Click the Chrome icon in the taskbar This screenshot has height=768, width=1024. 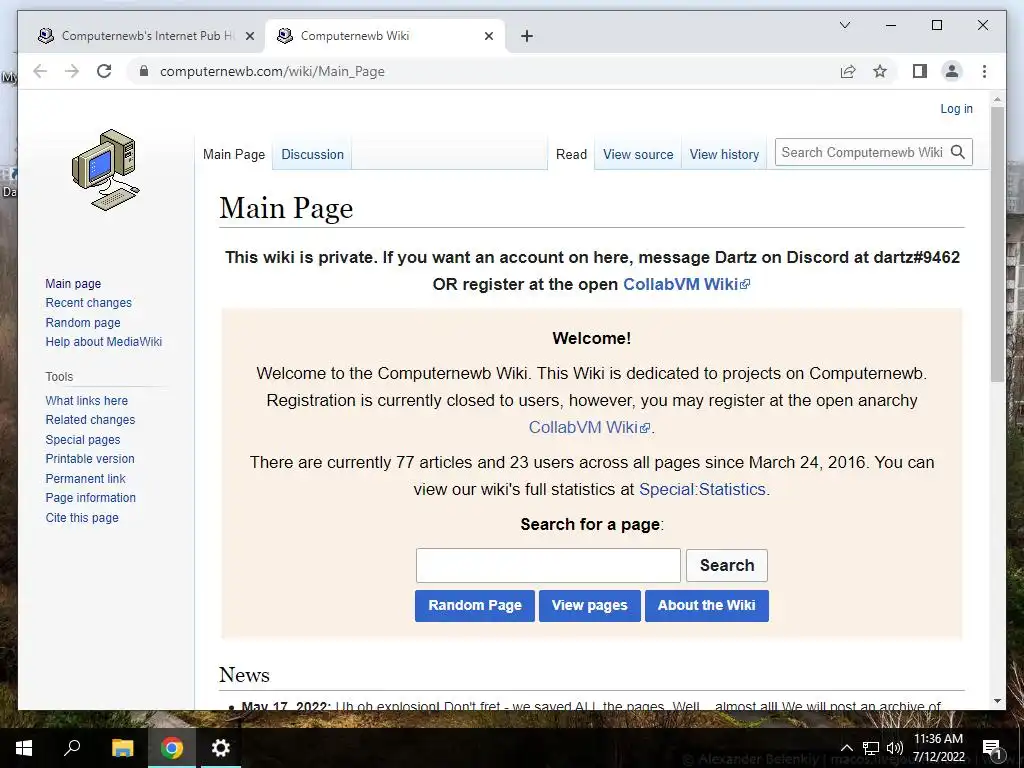[172, 748]
